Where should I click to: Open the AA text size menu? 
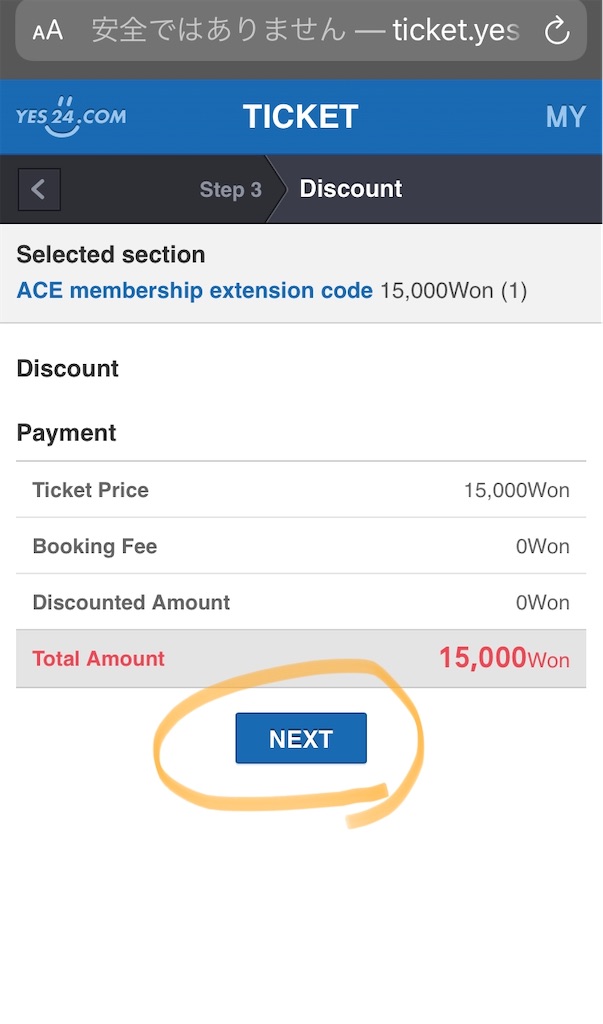pyautogui.click(x=48, y=30)
